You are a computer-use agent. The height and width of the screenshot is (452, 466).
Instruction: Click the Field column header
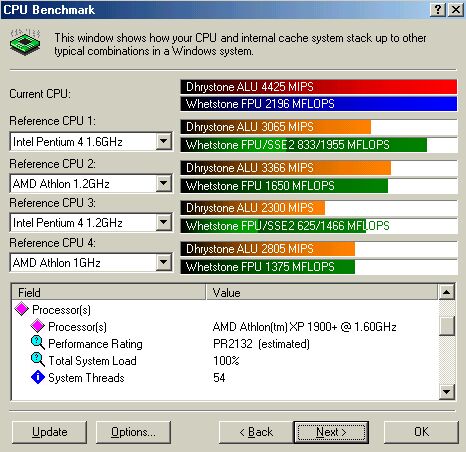click(x=109, y=292)
